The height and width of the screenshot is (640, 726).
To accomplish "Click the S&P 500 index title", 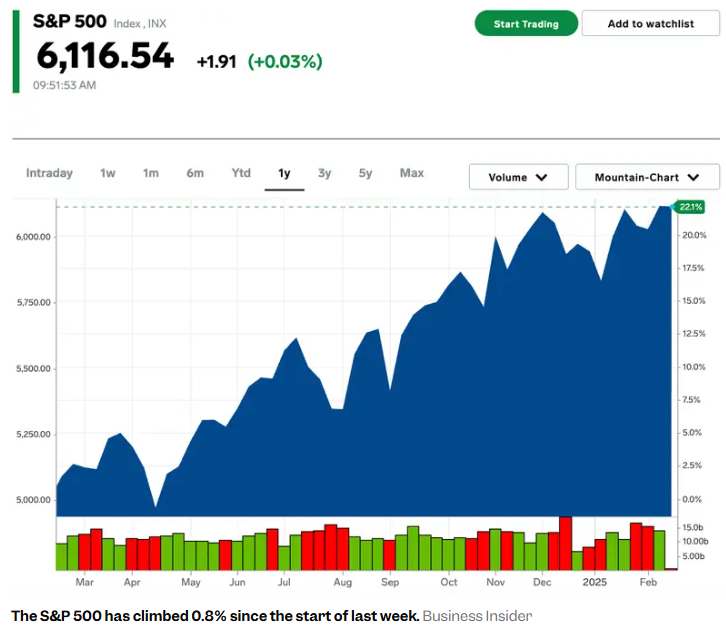I will pyautogui.click(x=62, y=21).
